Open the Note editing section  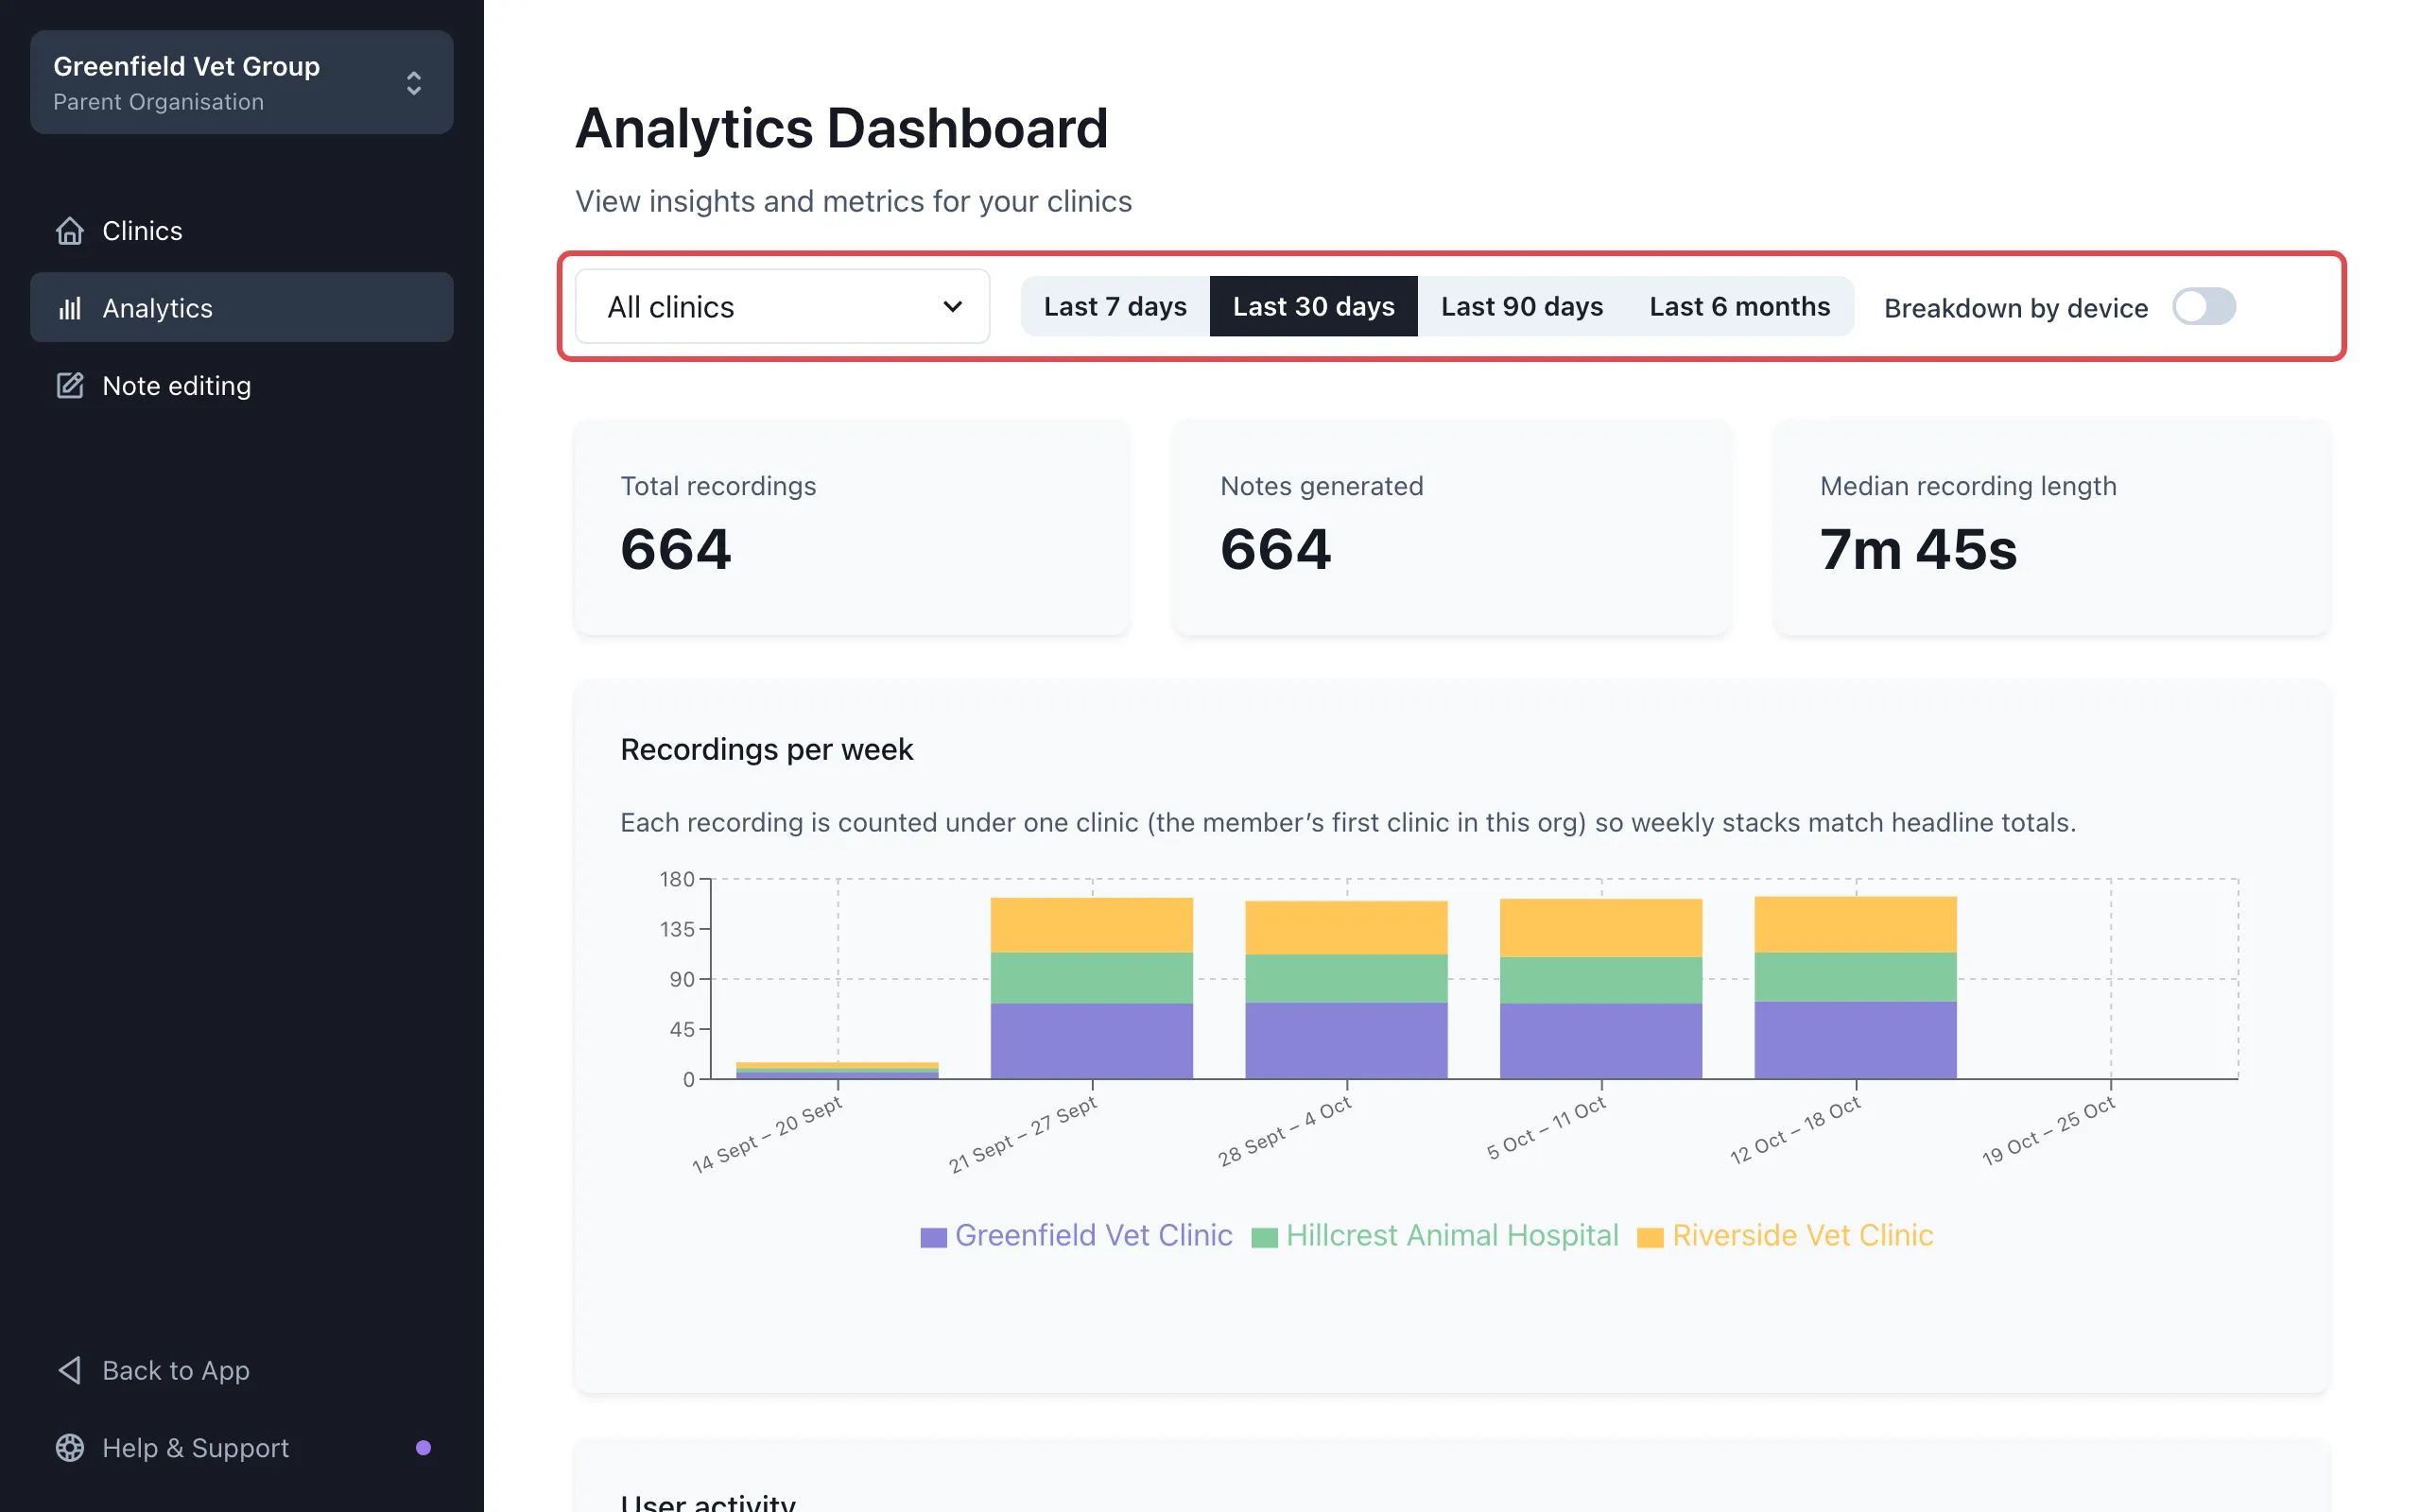tap(241, 385)
